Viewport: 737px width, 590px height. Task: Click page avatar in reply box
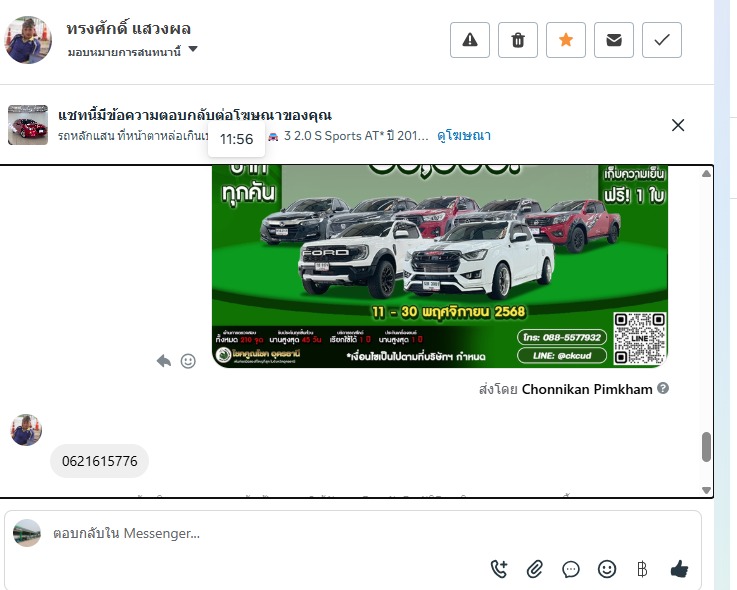pyautogui.click(x=27, y=533)
